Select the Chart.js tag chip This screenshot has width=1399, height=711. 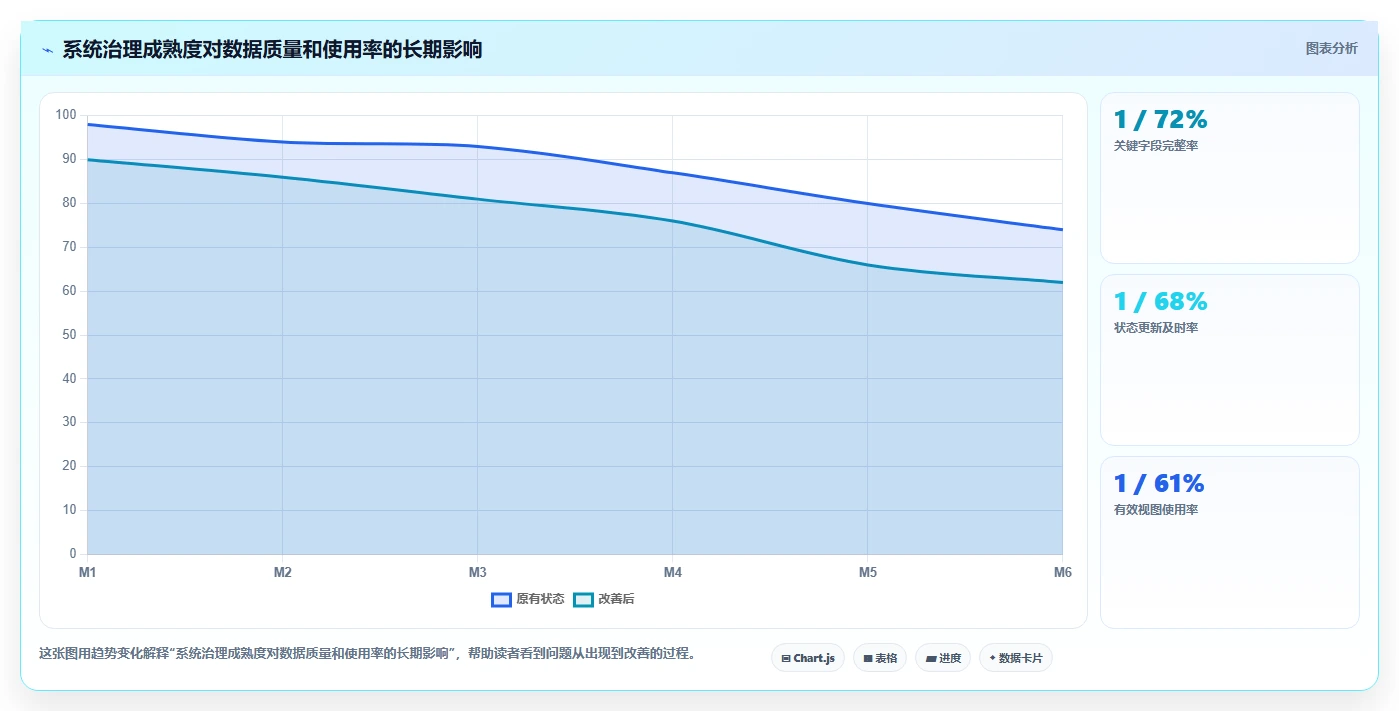click(x=808, y=658)
